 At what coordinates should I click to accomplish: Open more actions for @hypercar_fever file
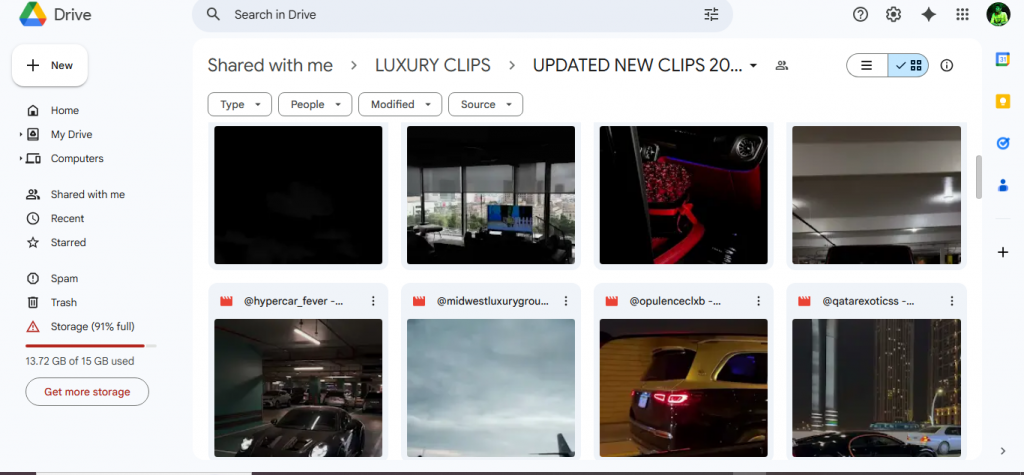coord(373,301)
